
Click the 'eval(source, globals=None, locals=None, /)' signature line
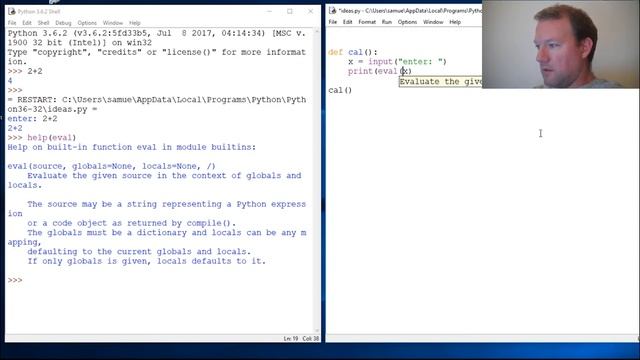tap(111, 166)
